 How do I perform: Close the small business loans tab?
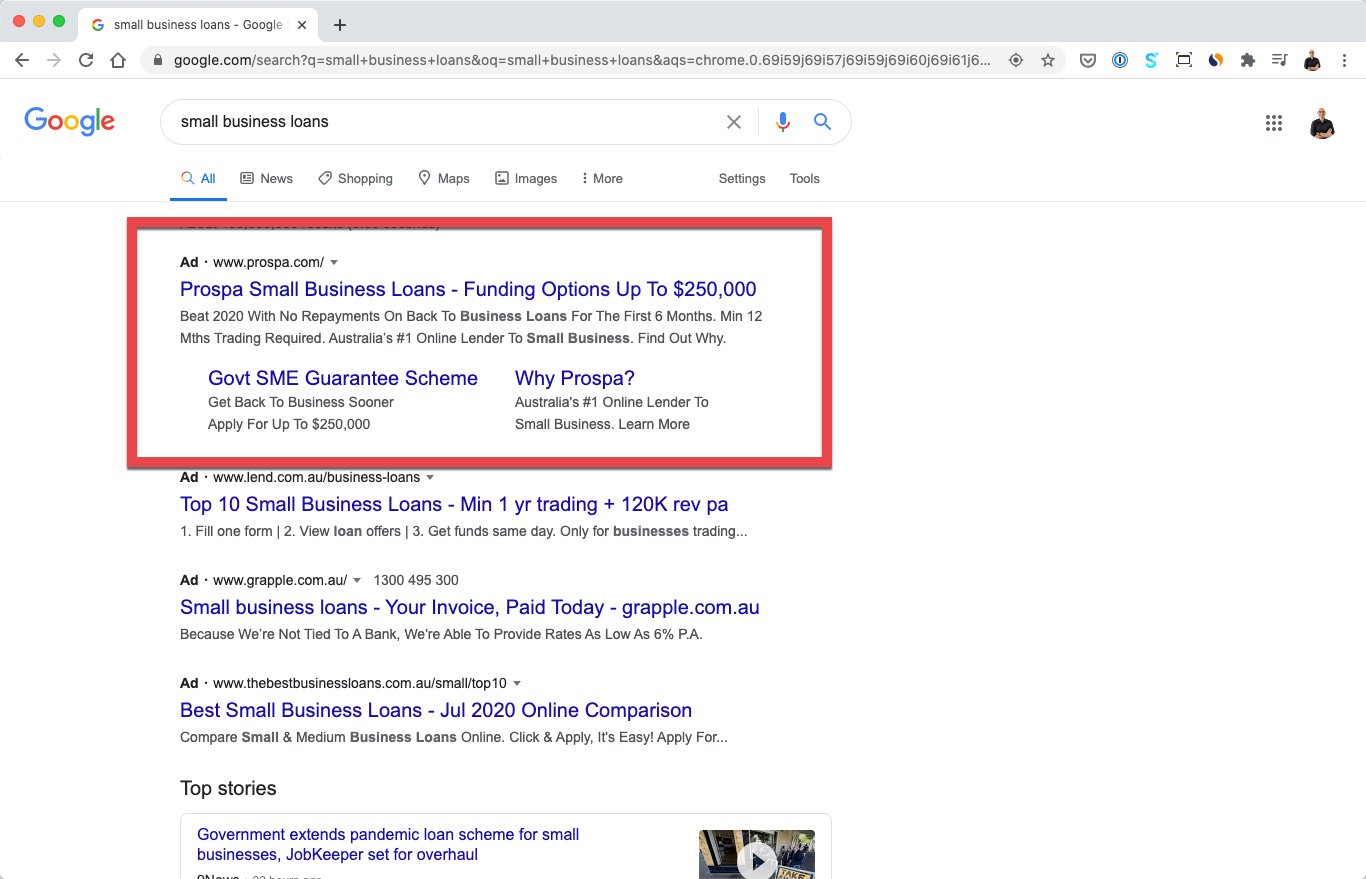(302, 25)
